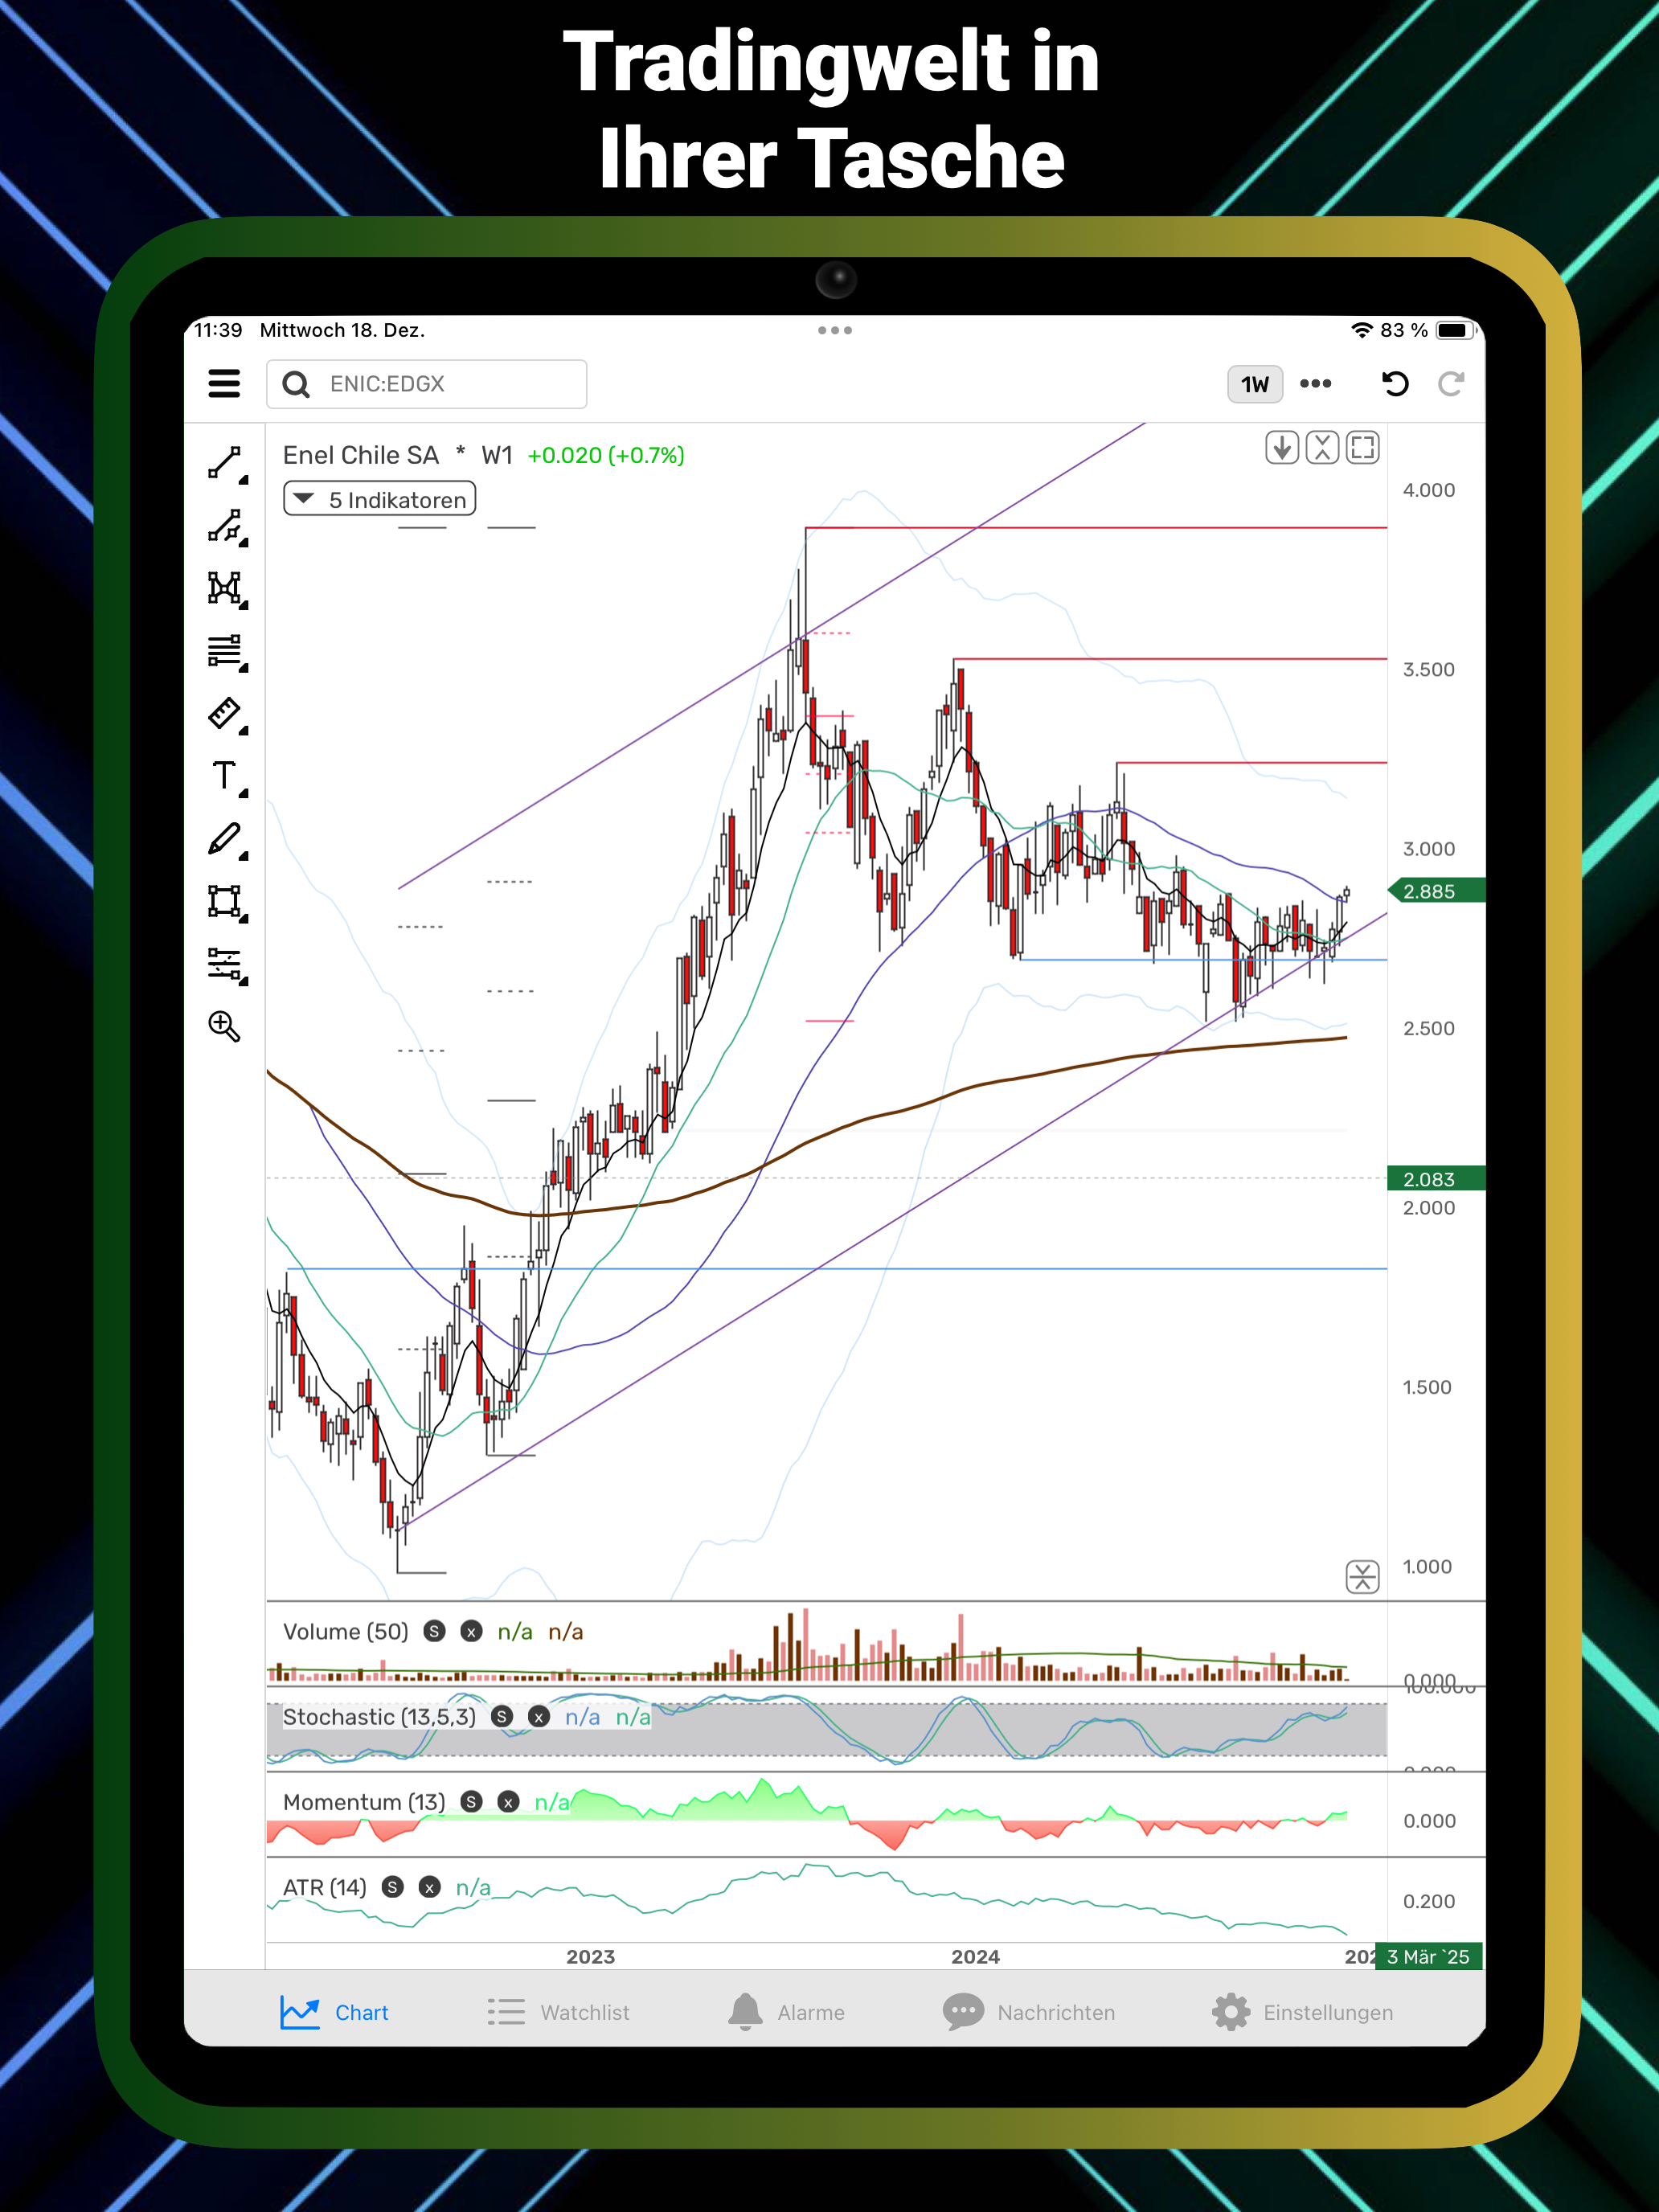1659x2212 pixels.
Task: Remove the ATR (14) indicator
Action: (429, 1886)
